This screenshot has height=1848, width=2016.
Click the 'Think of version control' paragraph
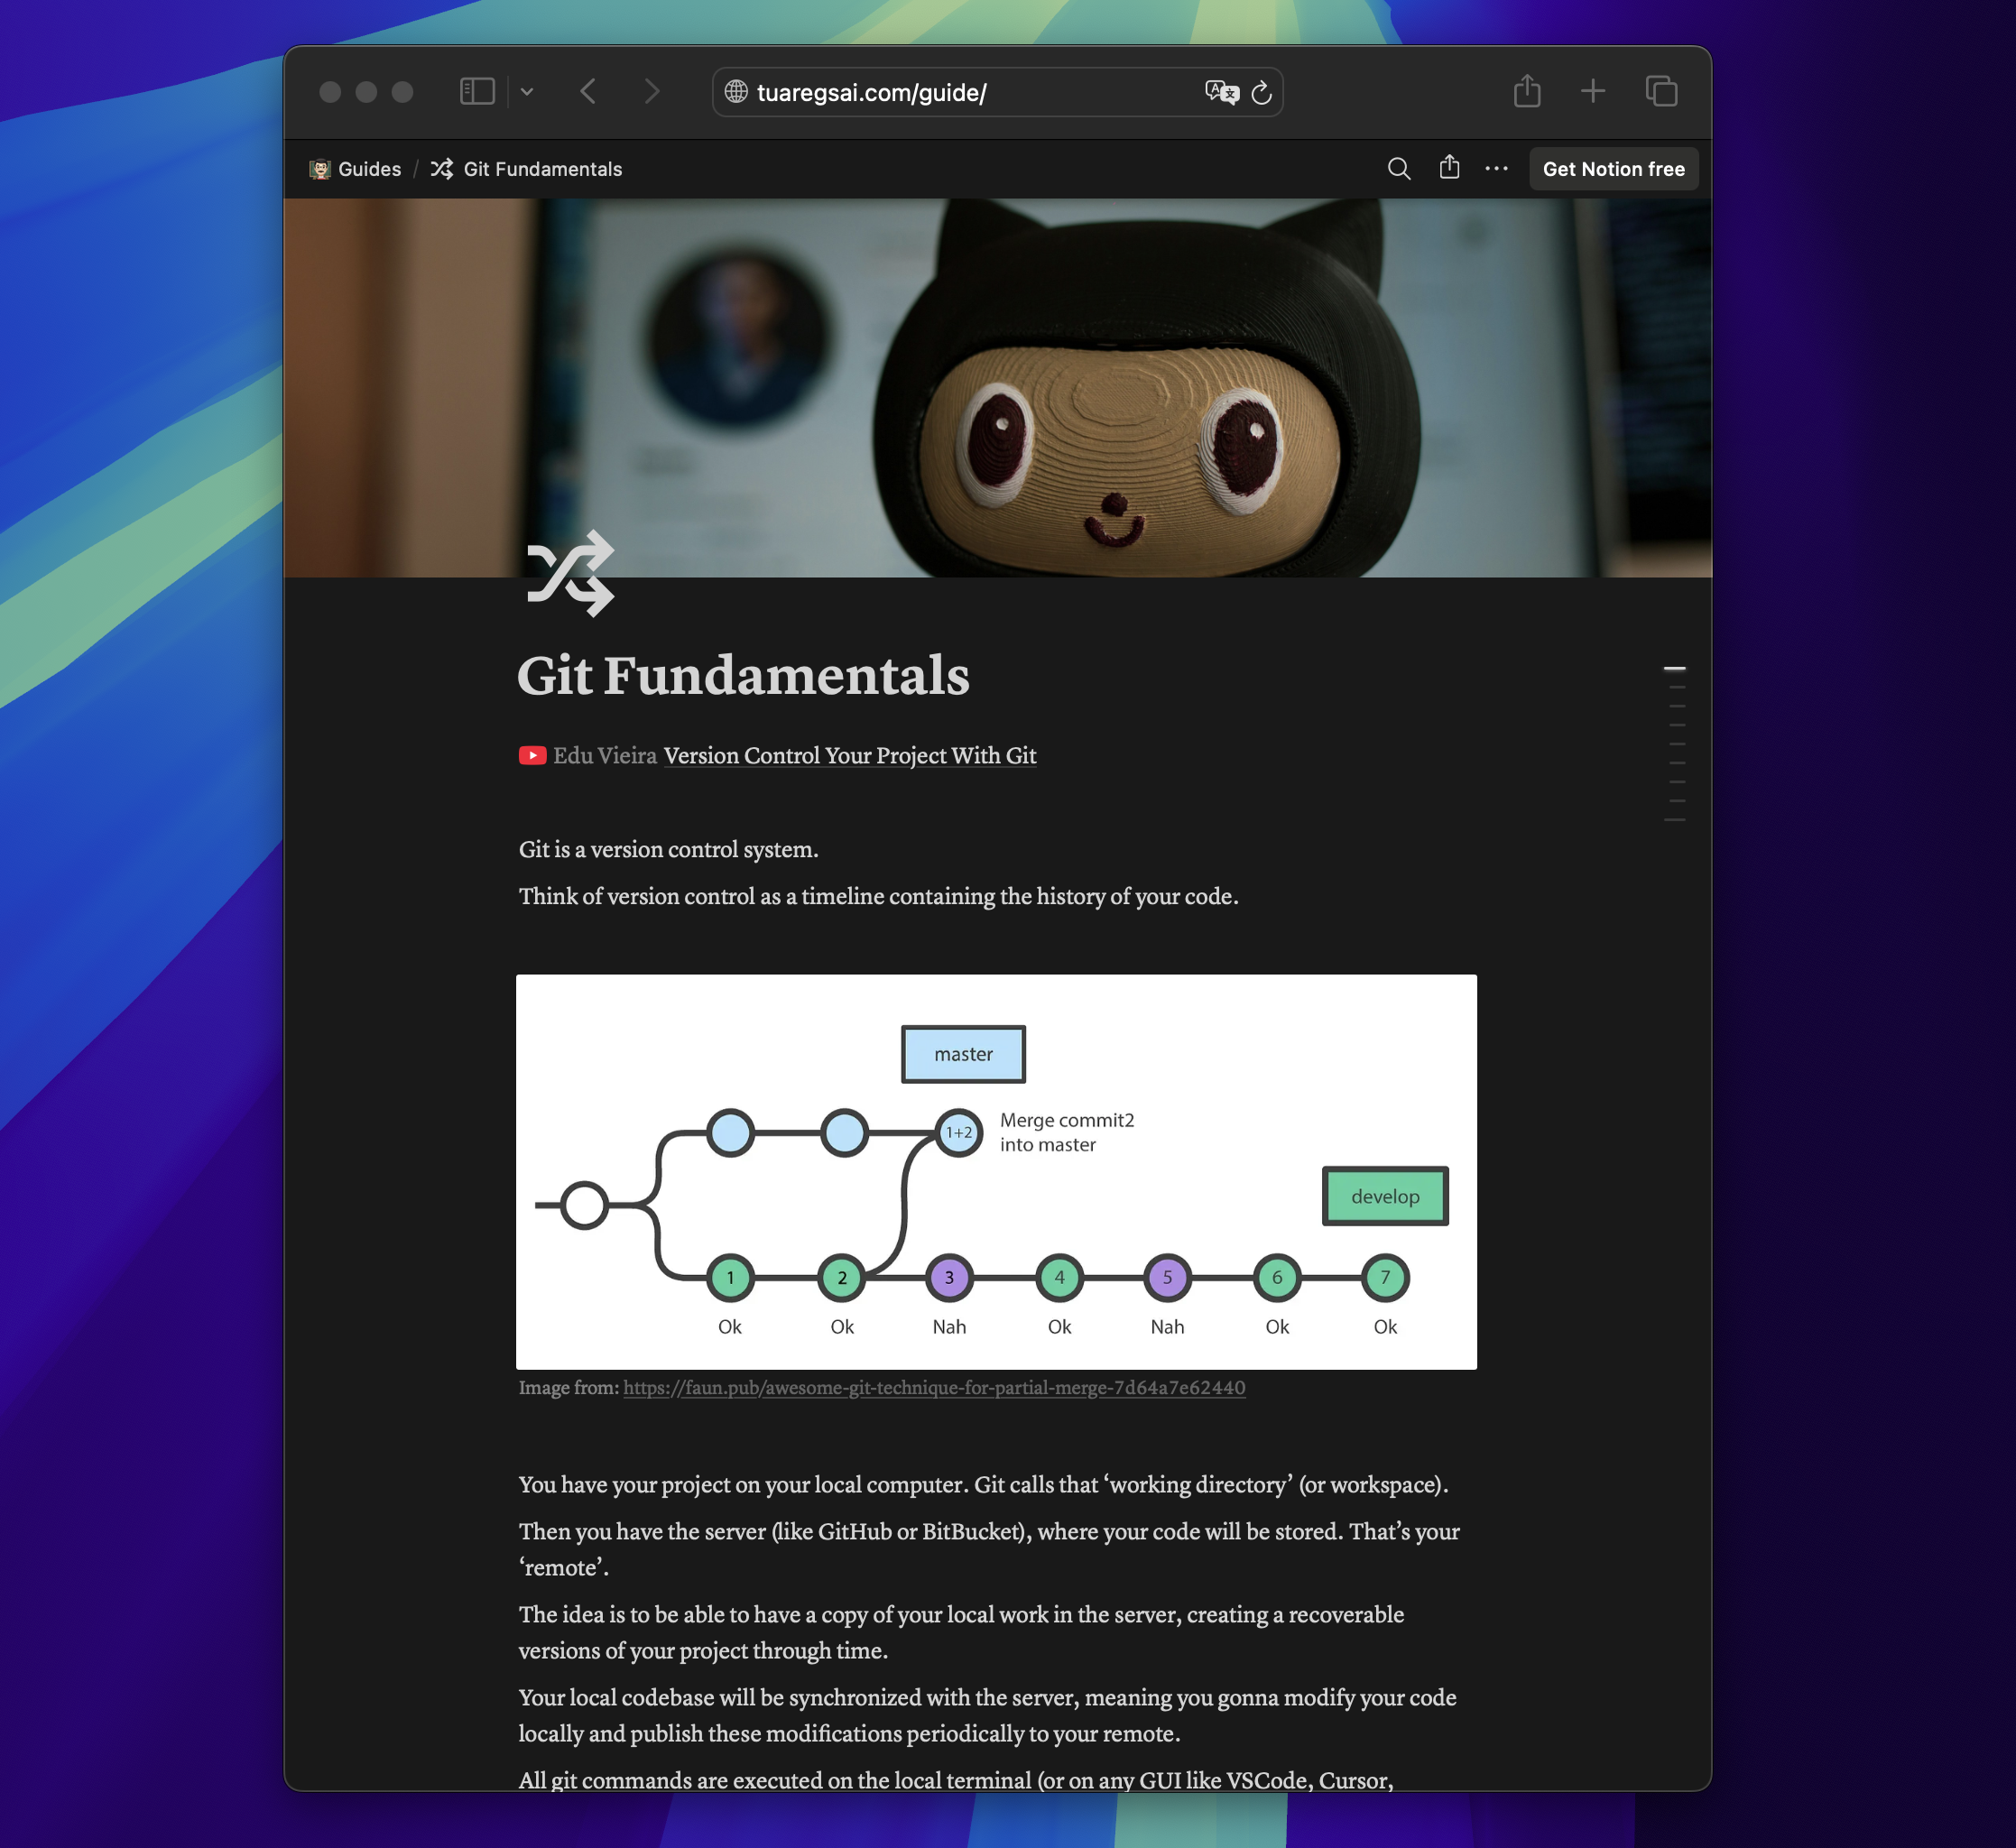(x=878, y=896)
